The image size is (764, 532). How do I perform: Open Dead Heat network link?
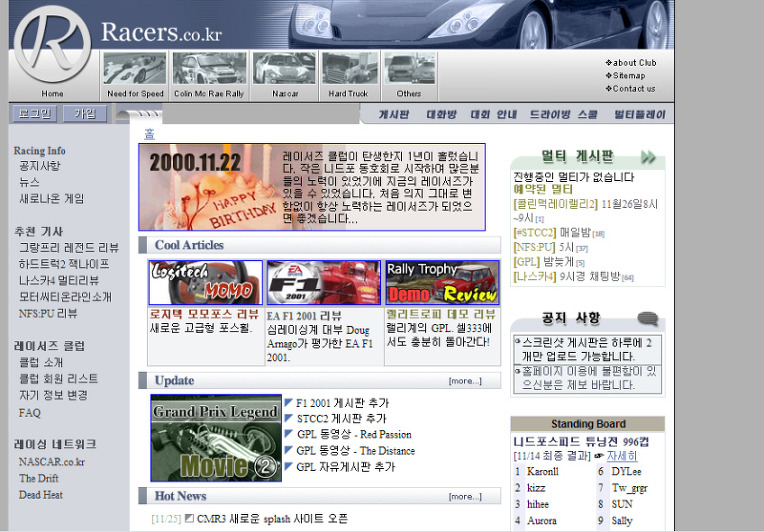click(x=41, y=495)
